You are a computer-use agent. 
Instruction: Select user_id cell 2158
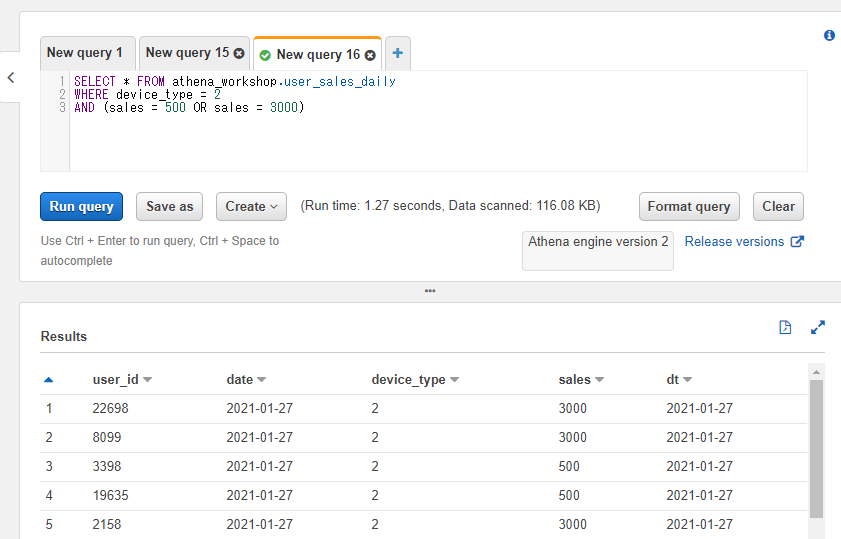click(107, 524)
